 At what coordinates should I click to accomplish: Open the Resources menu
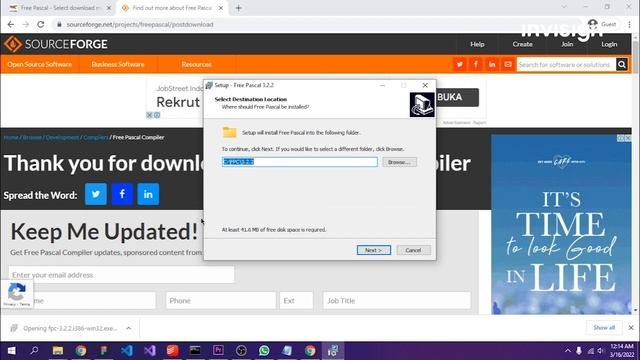[197, 64]
